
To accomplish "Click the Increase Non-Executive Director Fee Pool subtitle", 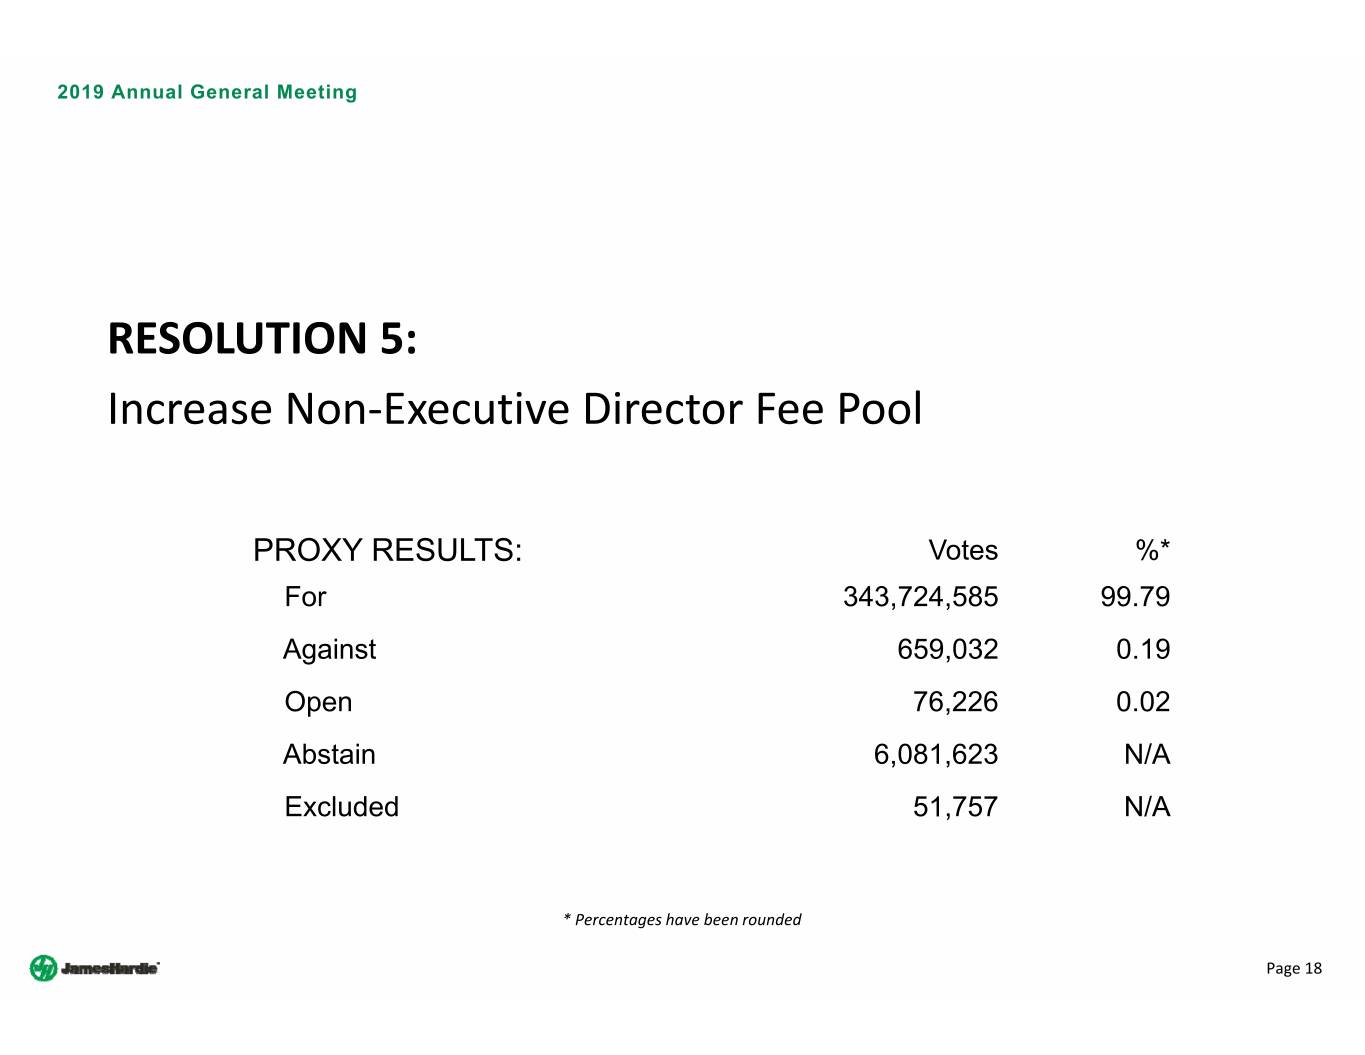I will tap(514, 409).
